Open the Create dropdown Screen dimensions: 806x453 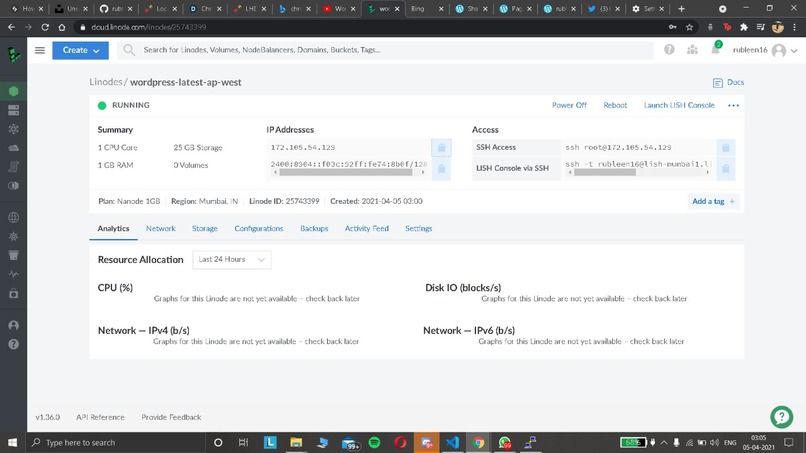coord(80,50)
